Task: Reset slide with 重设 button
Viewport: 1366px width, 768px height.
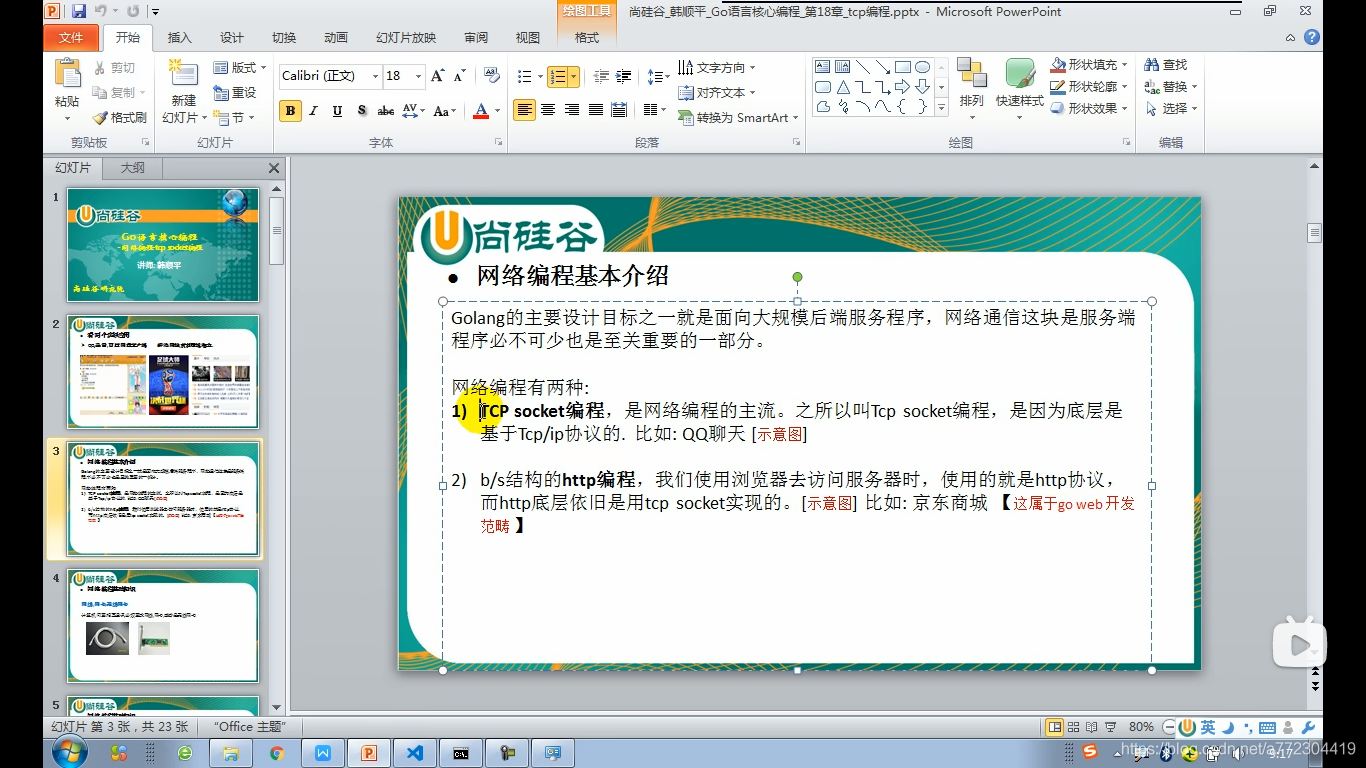Action: [x=236, y=93]
